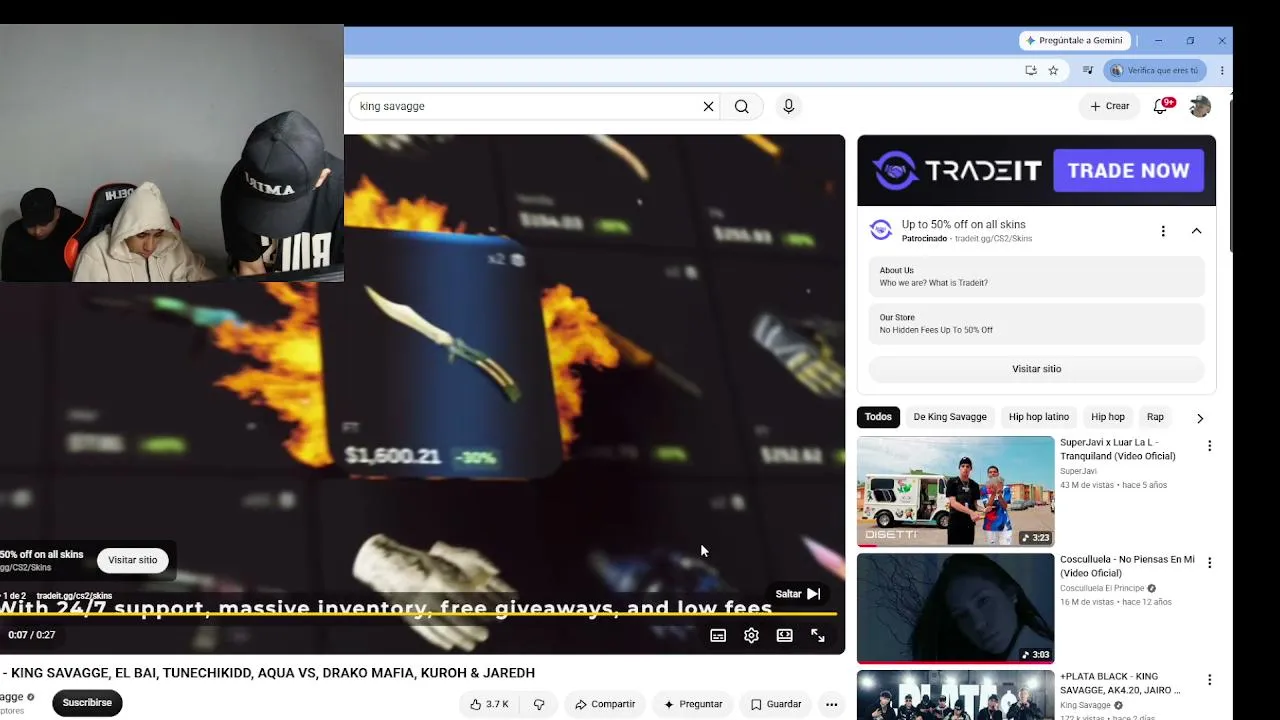1280x720 pixels.
Task: Open the Our Store ad link
Action: 1036,324
